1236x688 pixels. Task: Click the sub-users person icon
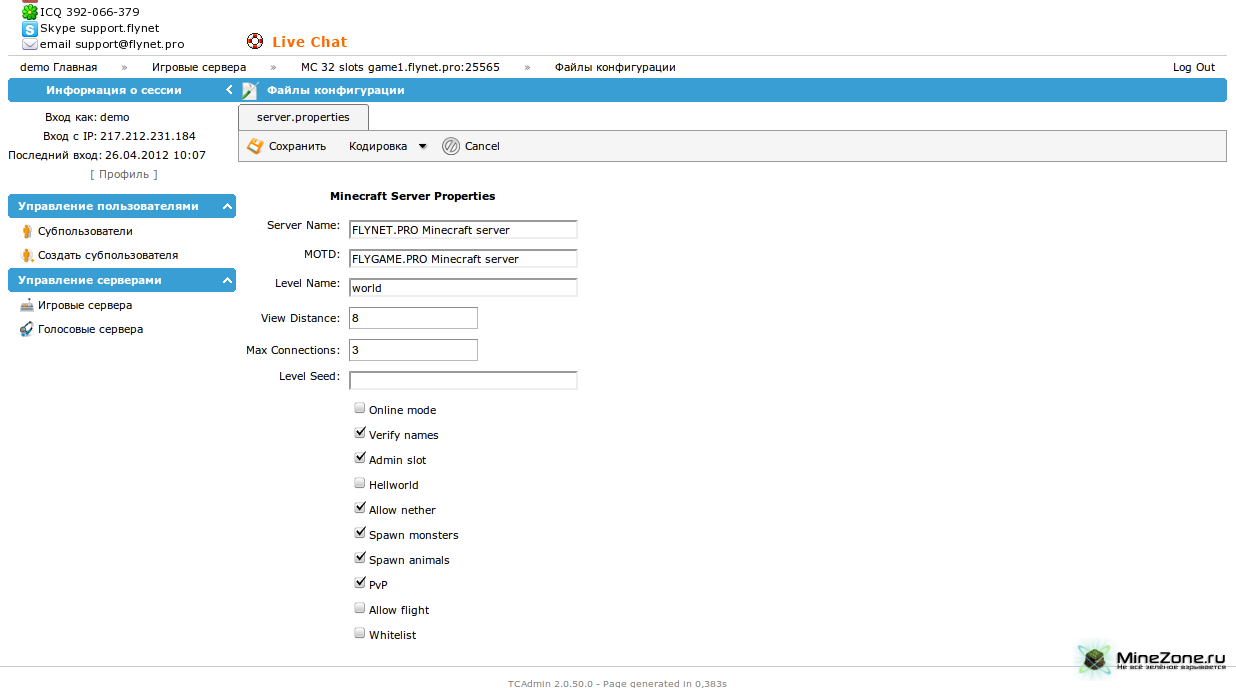(x=27, y=231)
